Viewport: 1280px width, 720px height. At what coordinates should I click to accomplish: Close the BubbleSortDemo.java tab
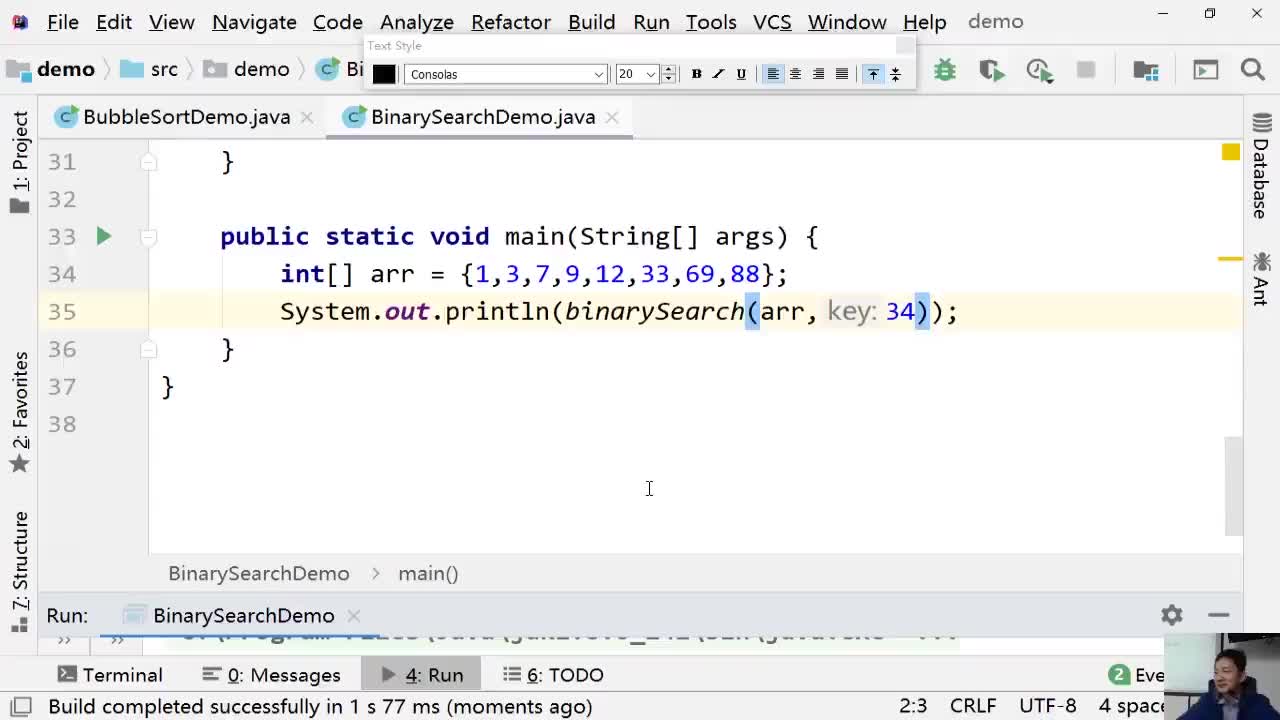click(307, 117)
